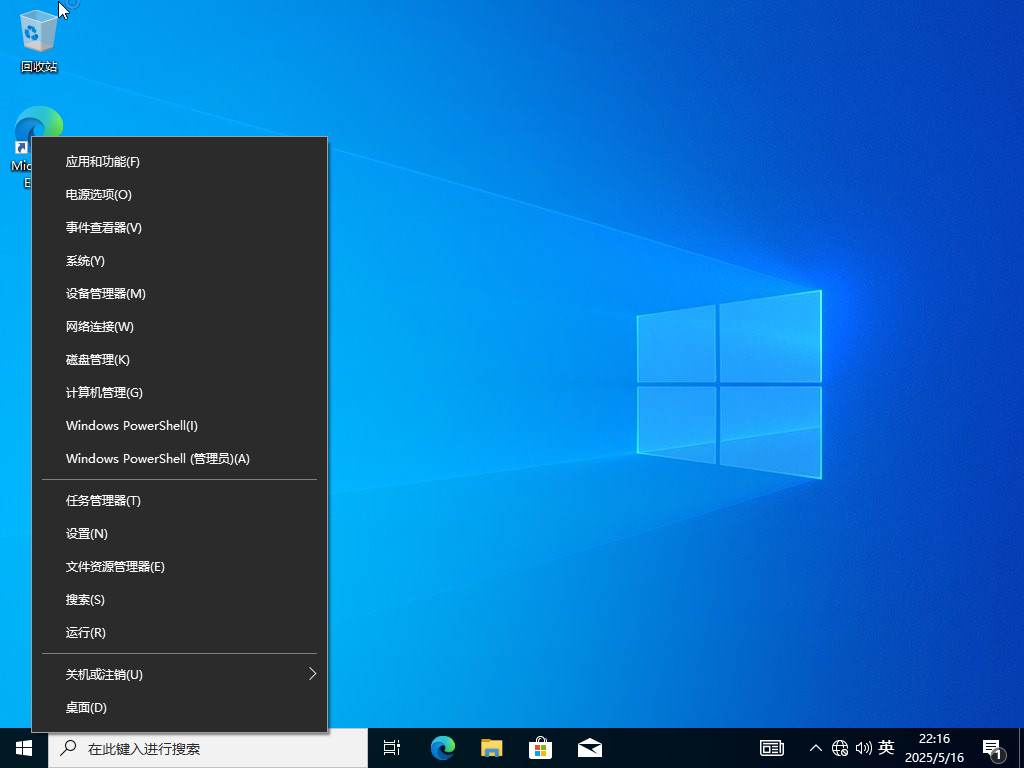Show hidden tray icons chevron
Image resolution: width=1024 pixels, height=768 pixels.
(x=816, y=748)
